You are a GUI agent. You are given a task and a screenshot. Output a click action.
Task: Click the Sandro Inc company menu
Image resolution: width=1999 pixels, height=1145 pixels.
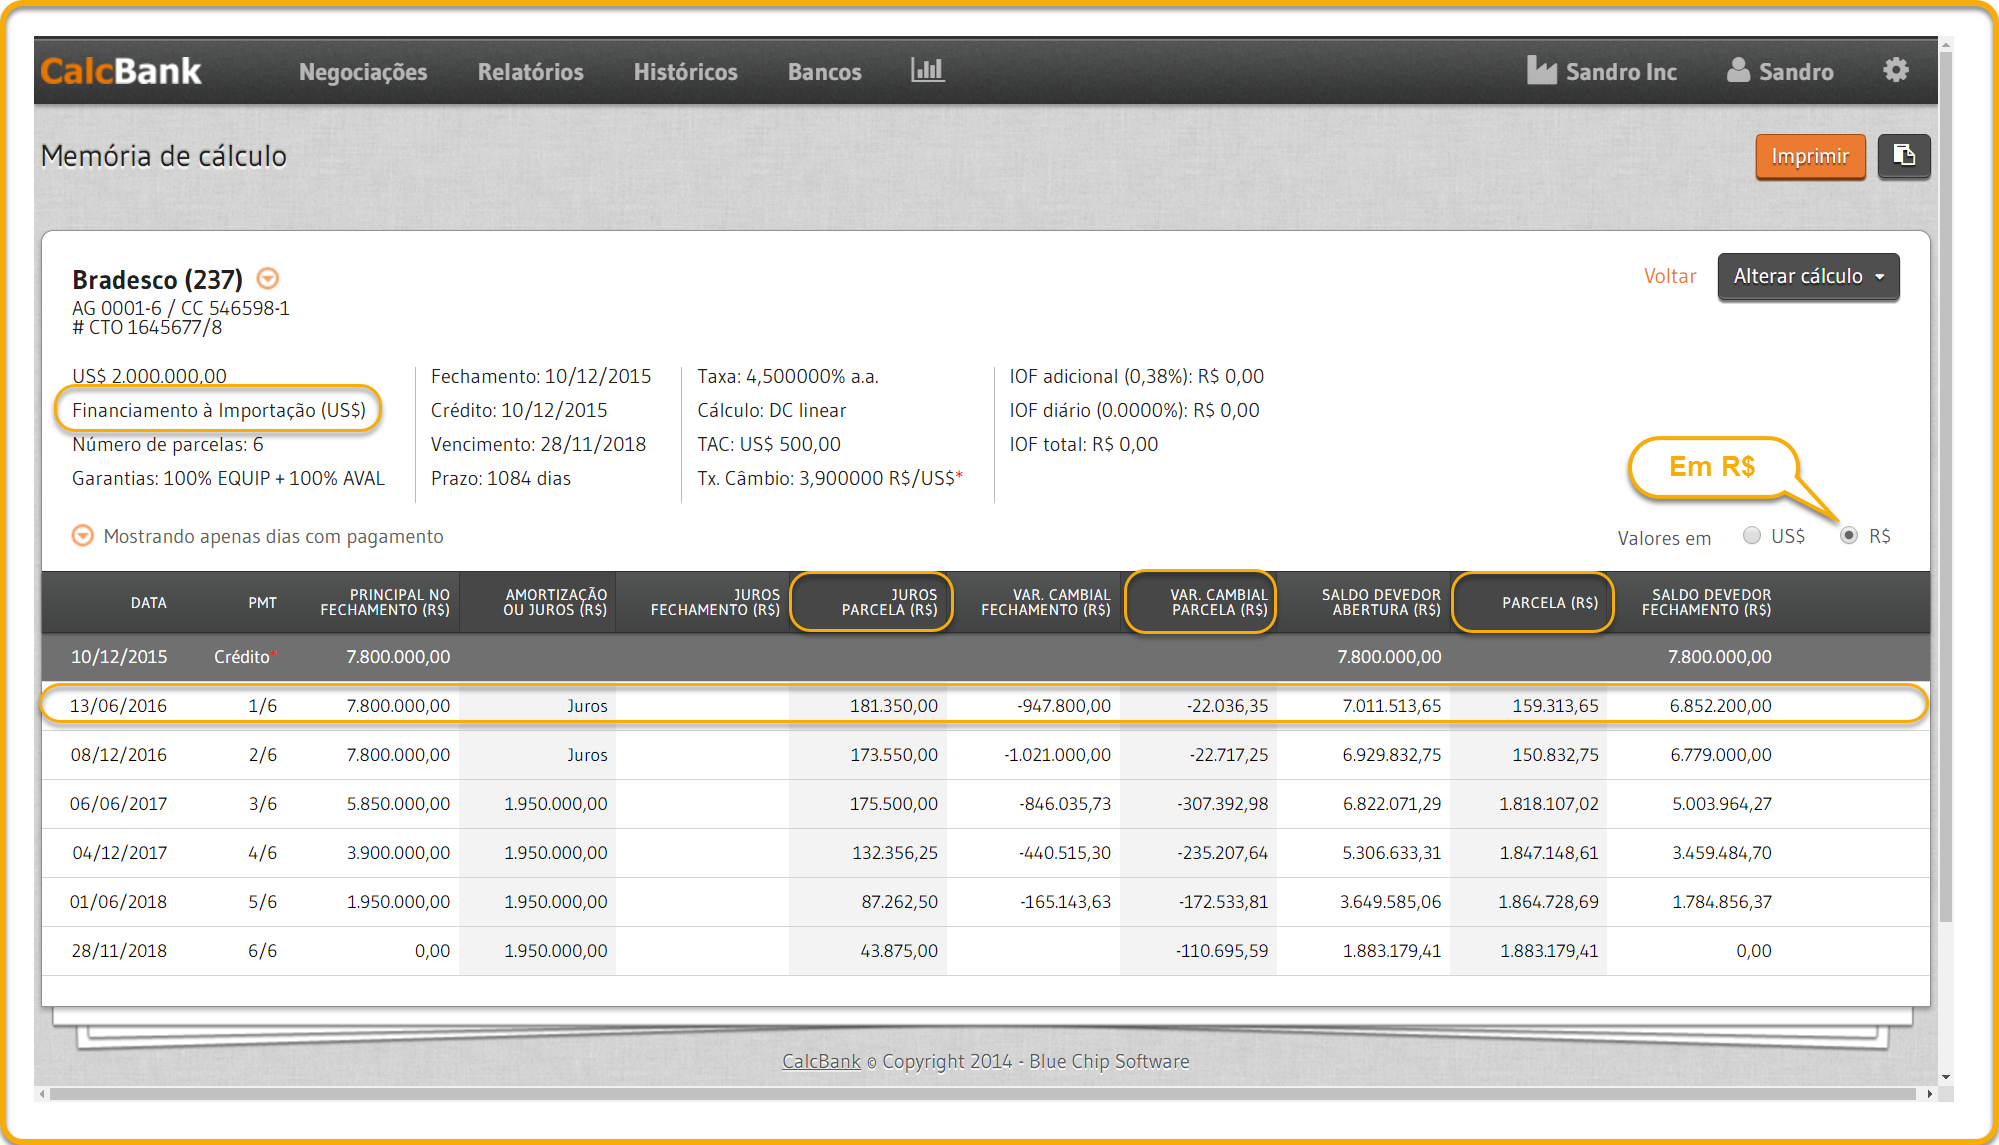point(1602,72)
